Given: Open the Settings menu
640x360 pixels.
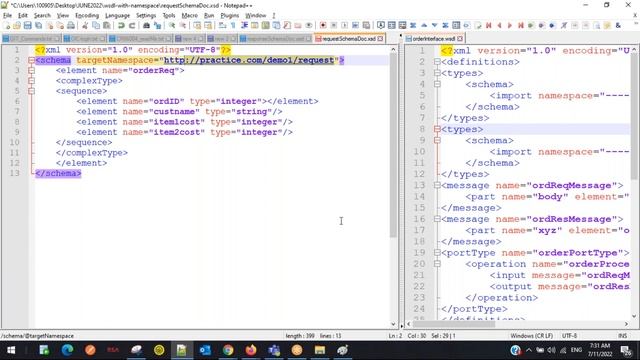Looking at the screenshot, I should tap(146, 16).
